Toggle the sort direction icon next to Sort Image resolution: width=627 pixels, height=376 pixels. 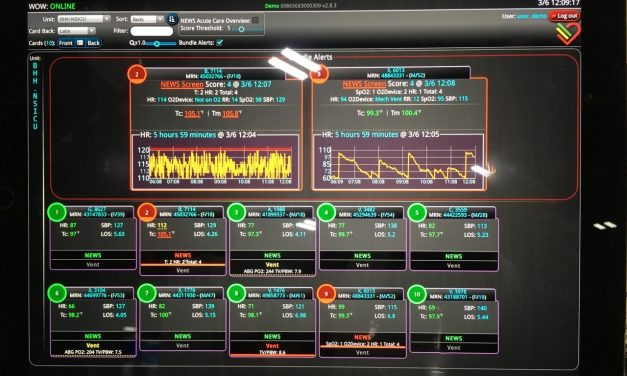pyautogui.click(x=172, y=19)
